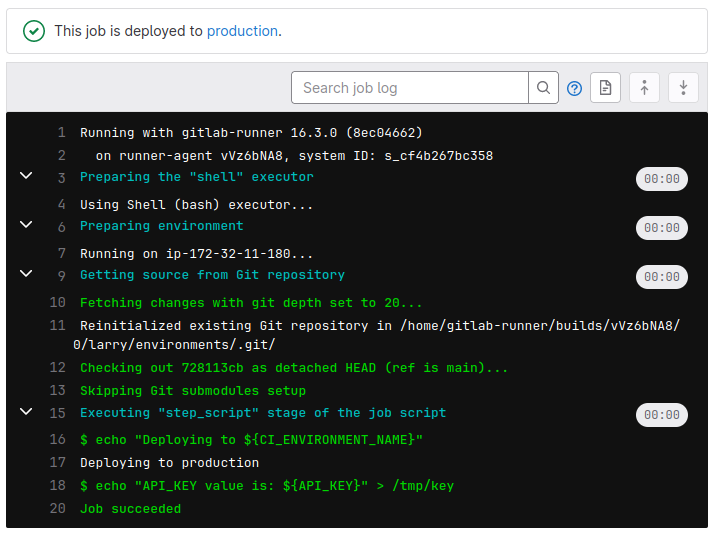Screen dimensions: 716x534
Task: Click line number 1 in the log
Action: tap(61, 133)
